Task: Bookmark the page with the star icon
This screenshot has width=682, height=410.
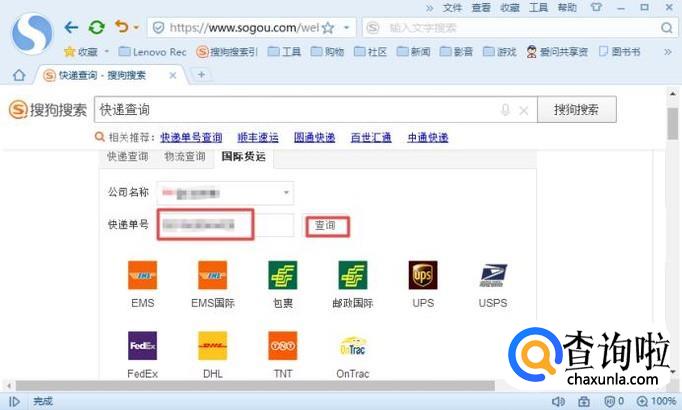Action: tap(328, 28)
